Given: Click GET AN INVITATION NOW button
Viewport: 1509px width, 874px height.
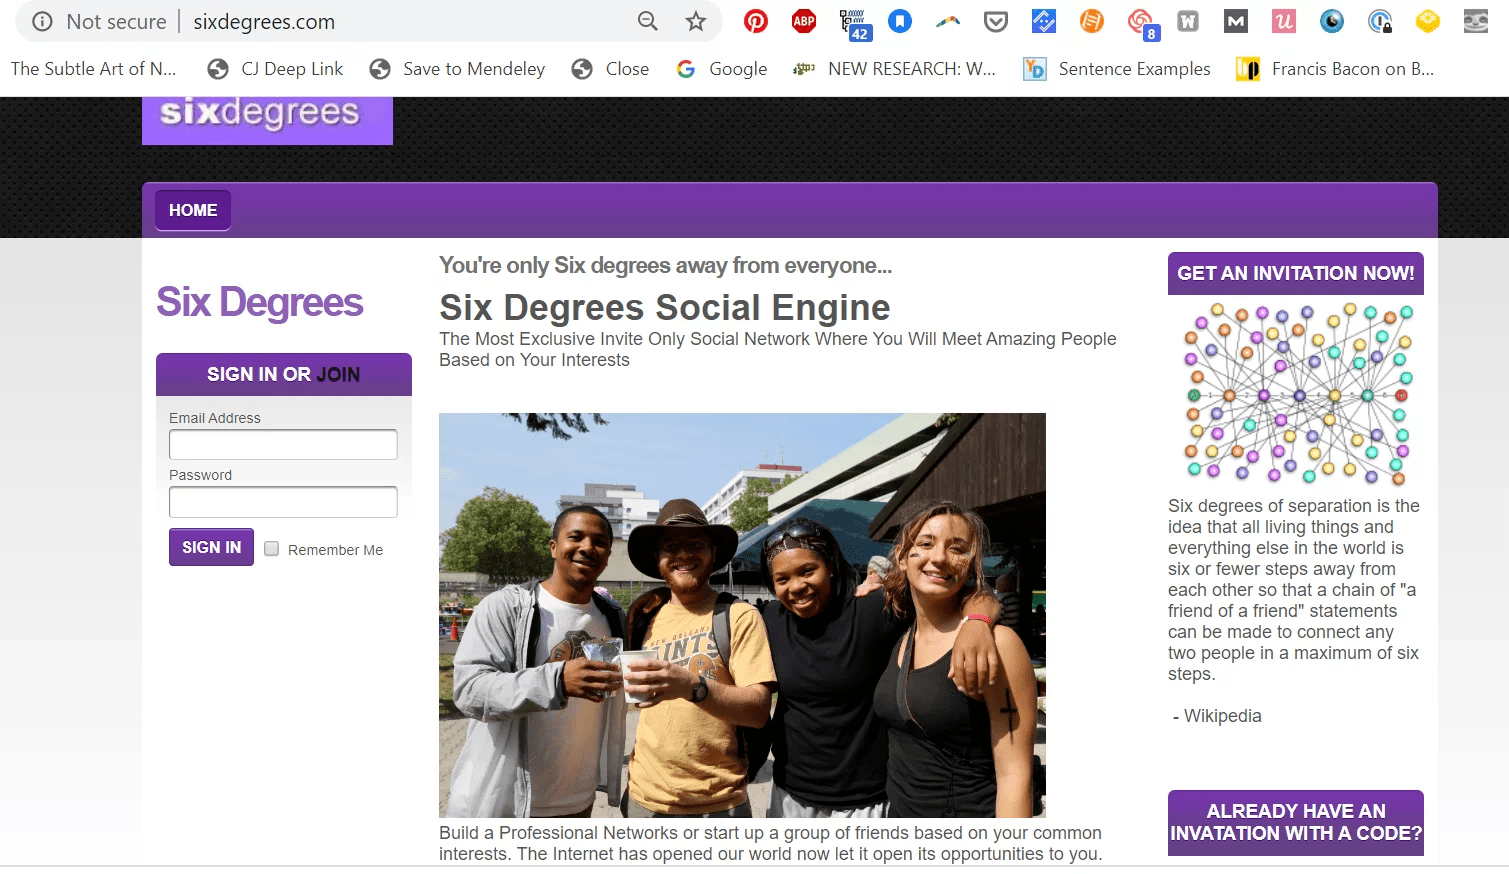Looking at the screenshot, I should pos(1295,273).
